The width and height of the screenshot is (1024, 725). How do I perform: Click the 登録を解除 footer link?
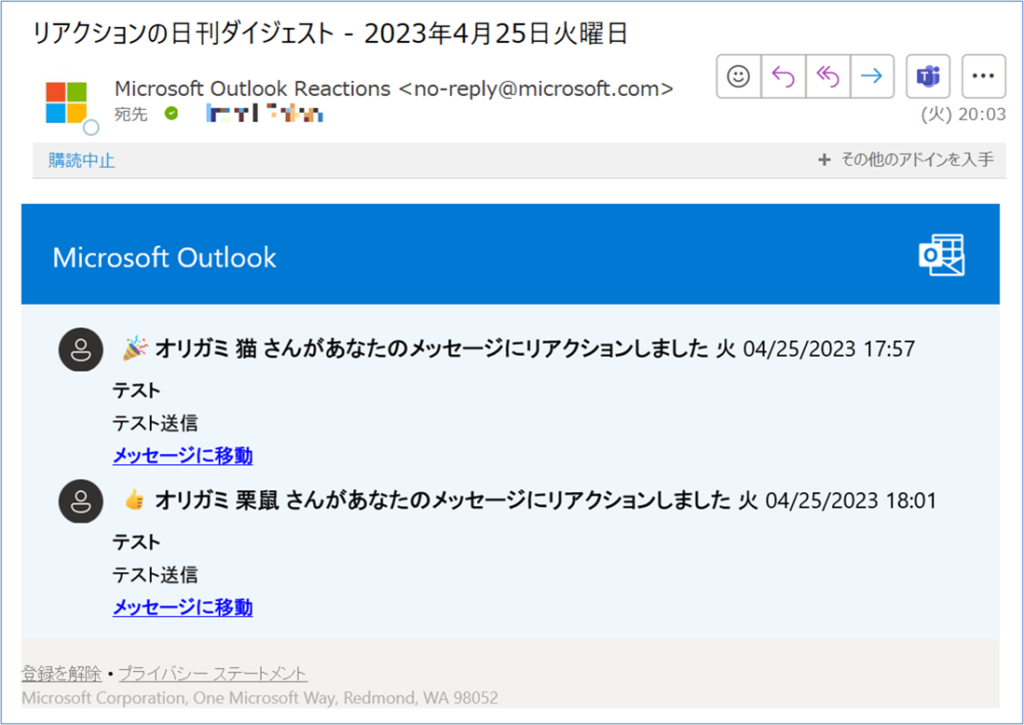point(61,674)
